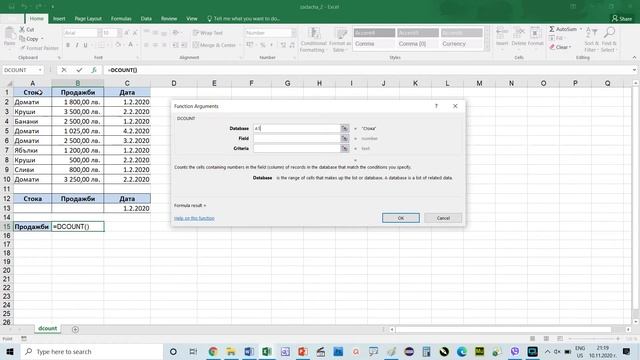Collapse the Field range selector button

pos(345,138)
